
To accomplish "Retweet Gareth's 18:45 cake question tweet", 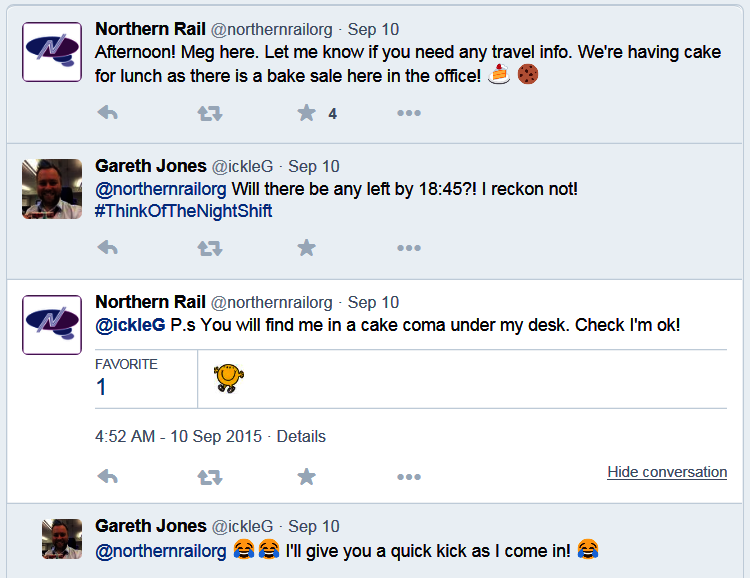I will click(210, 248).
